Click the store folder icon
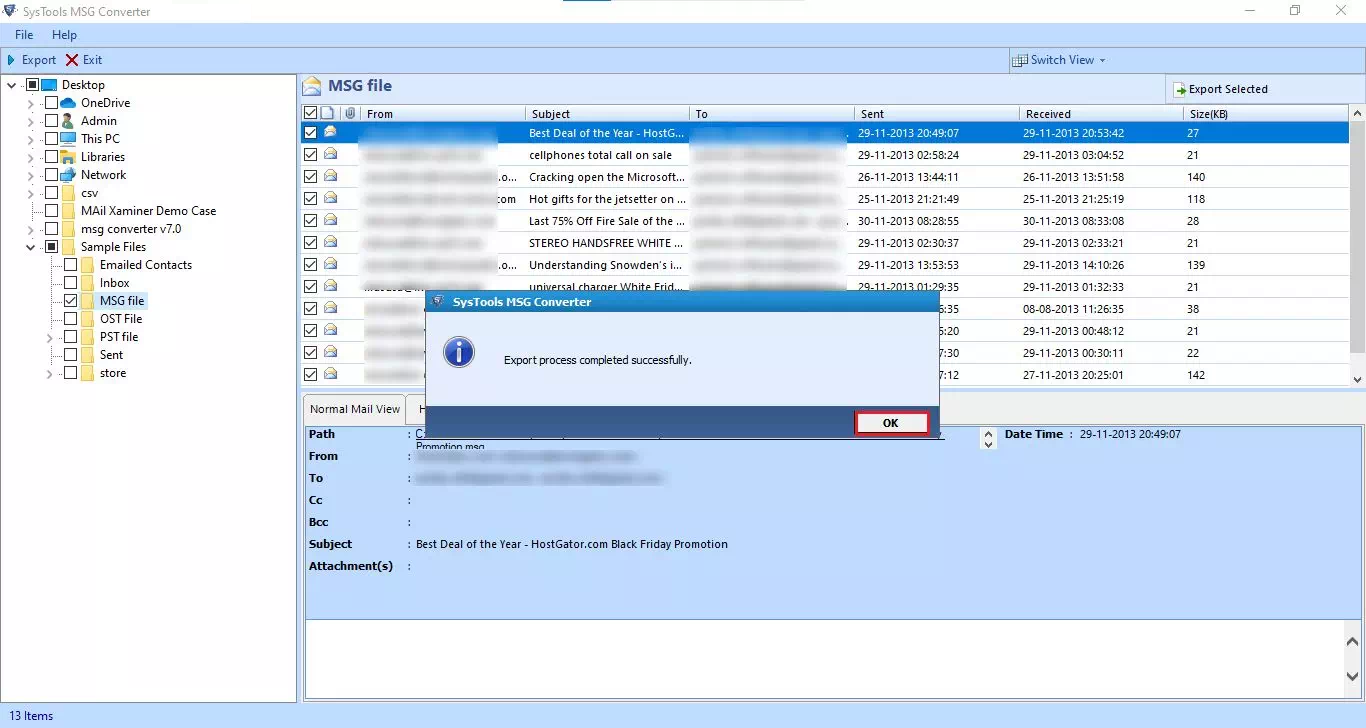Viewport: 1366px width, 728px height. coord(87,373)
